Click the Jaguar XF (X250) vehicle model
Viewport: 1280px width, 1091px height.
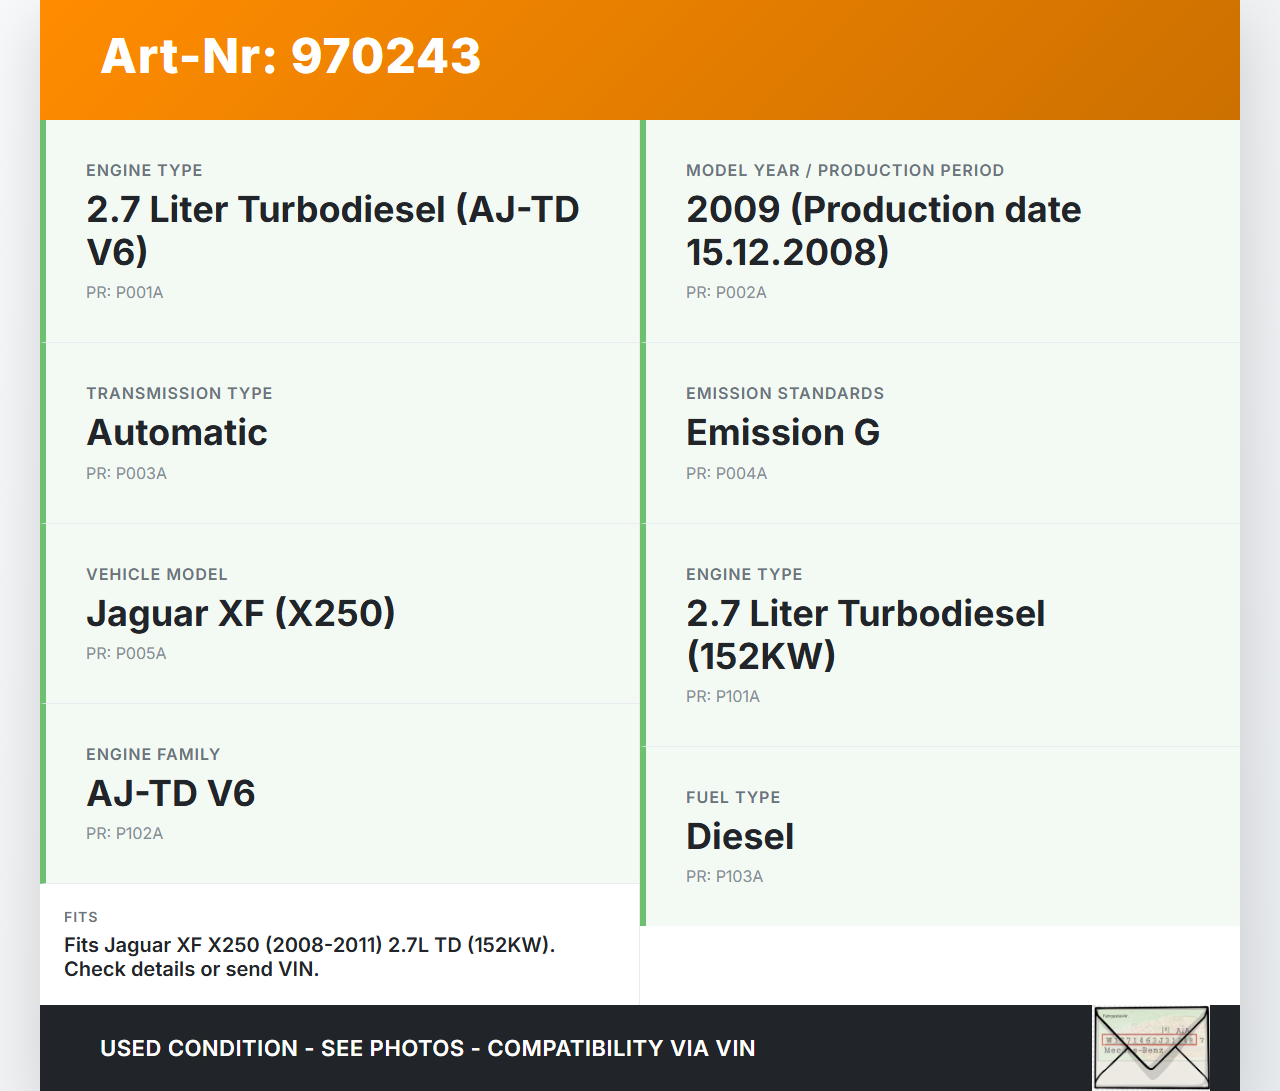241,613
